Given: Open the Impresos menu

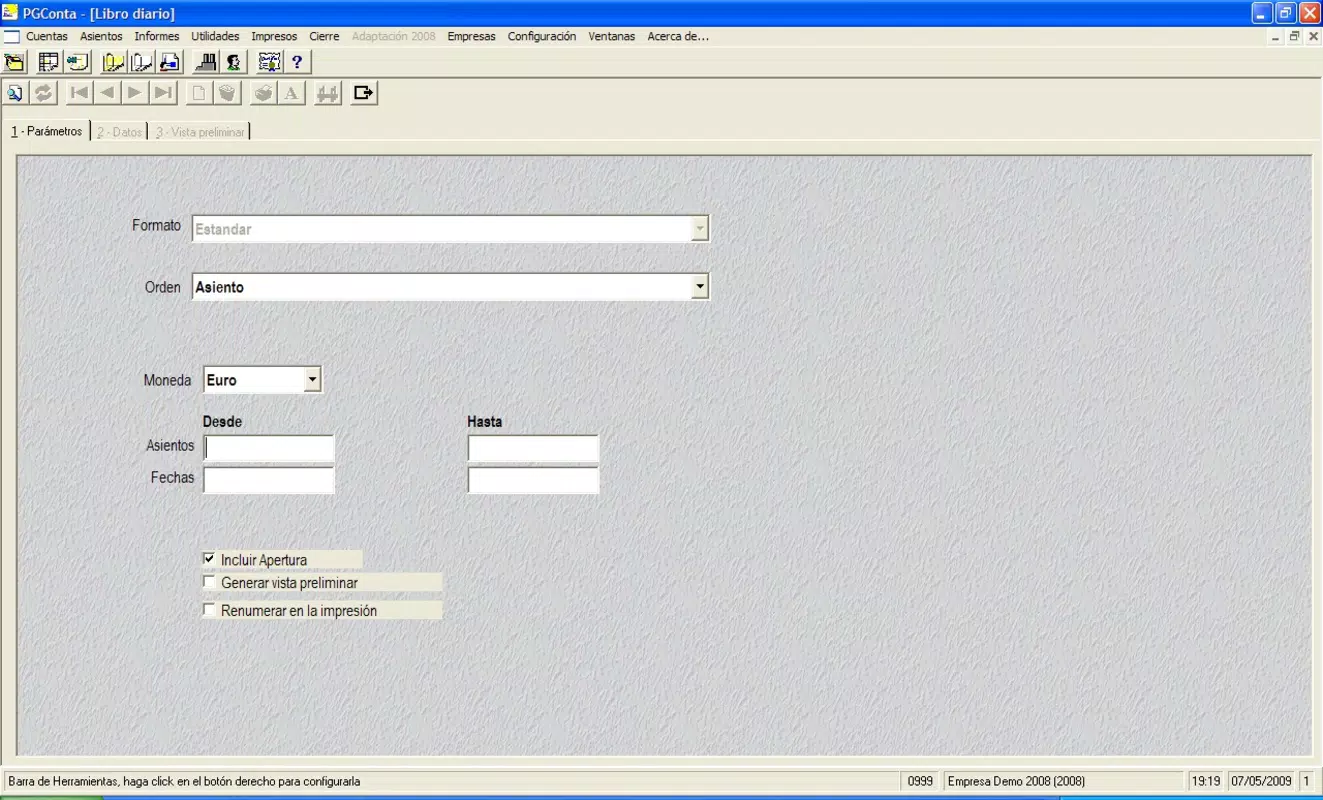Looking at the screenshot, I should click(x=274, y=36).
